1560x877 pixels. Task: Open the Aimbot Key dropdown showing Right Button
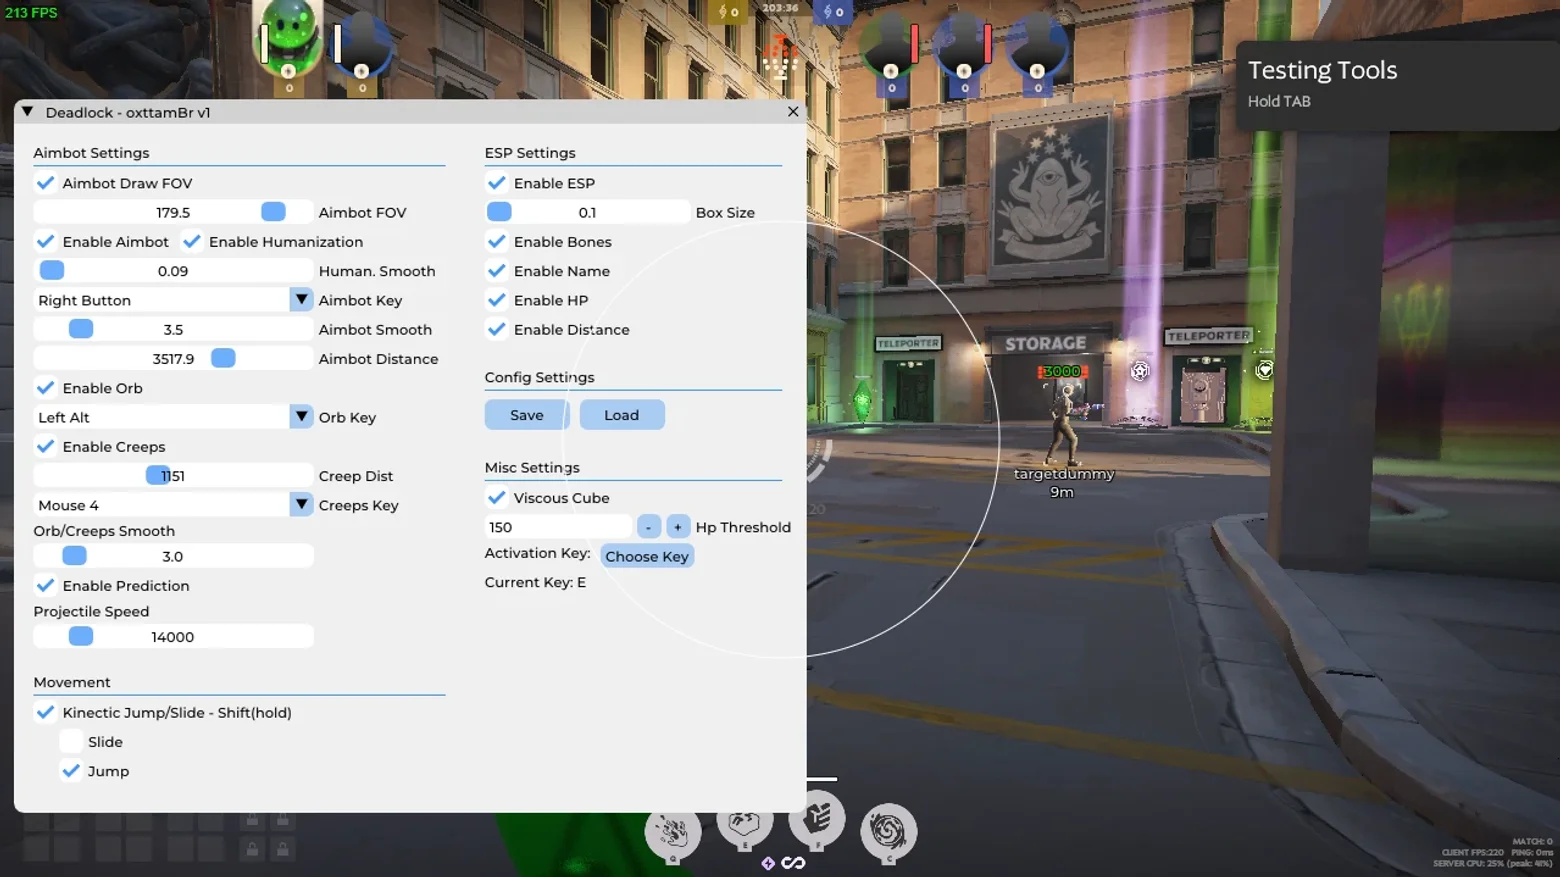pos(173,300)
